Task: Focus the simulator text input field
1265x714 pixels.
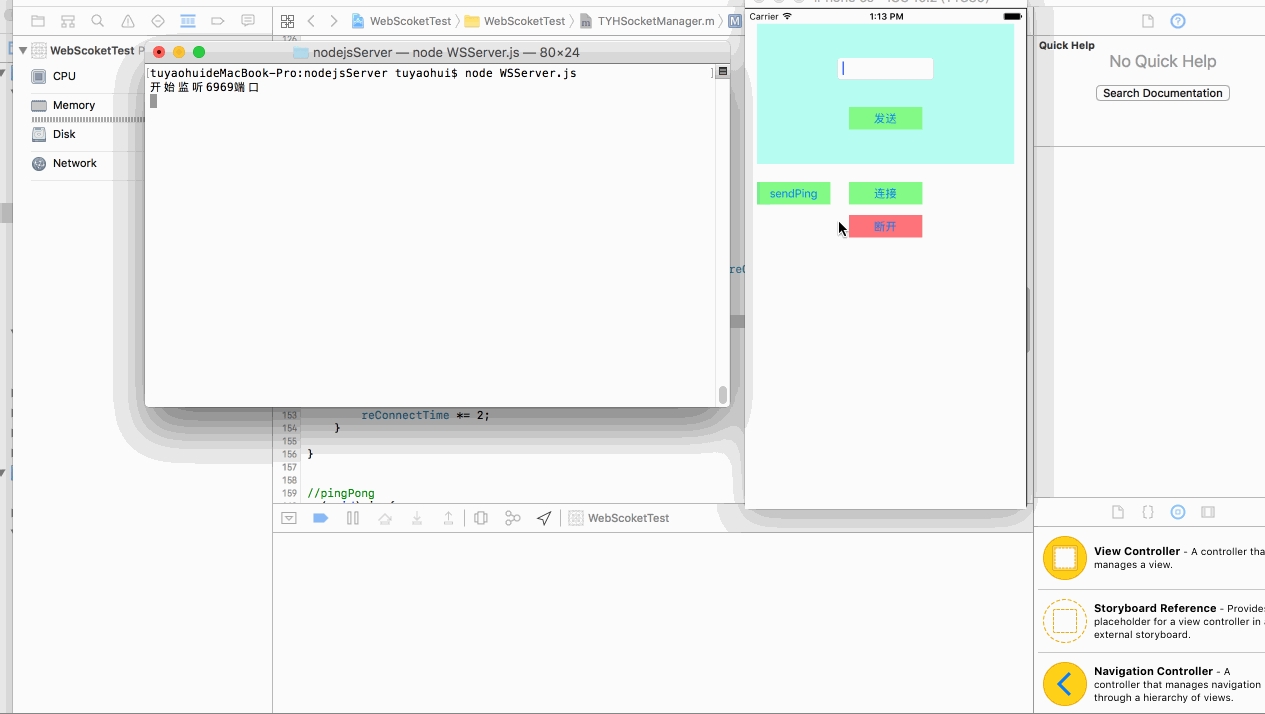Action: click(885, 68)
